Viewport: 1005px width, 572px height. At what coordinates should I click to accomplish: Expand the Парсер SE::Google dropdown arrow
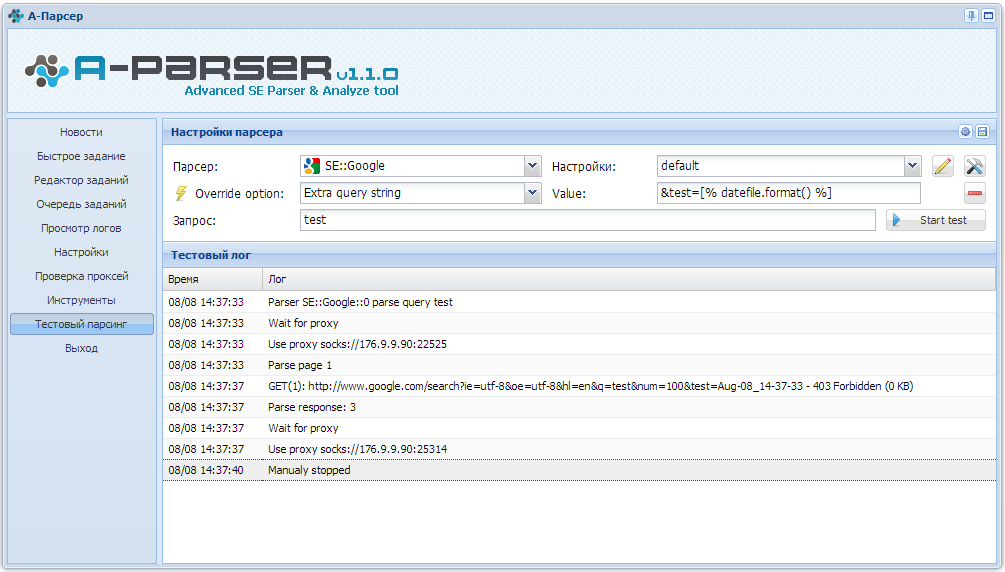point(532,166)
